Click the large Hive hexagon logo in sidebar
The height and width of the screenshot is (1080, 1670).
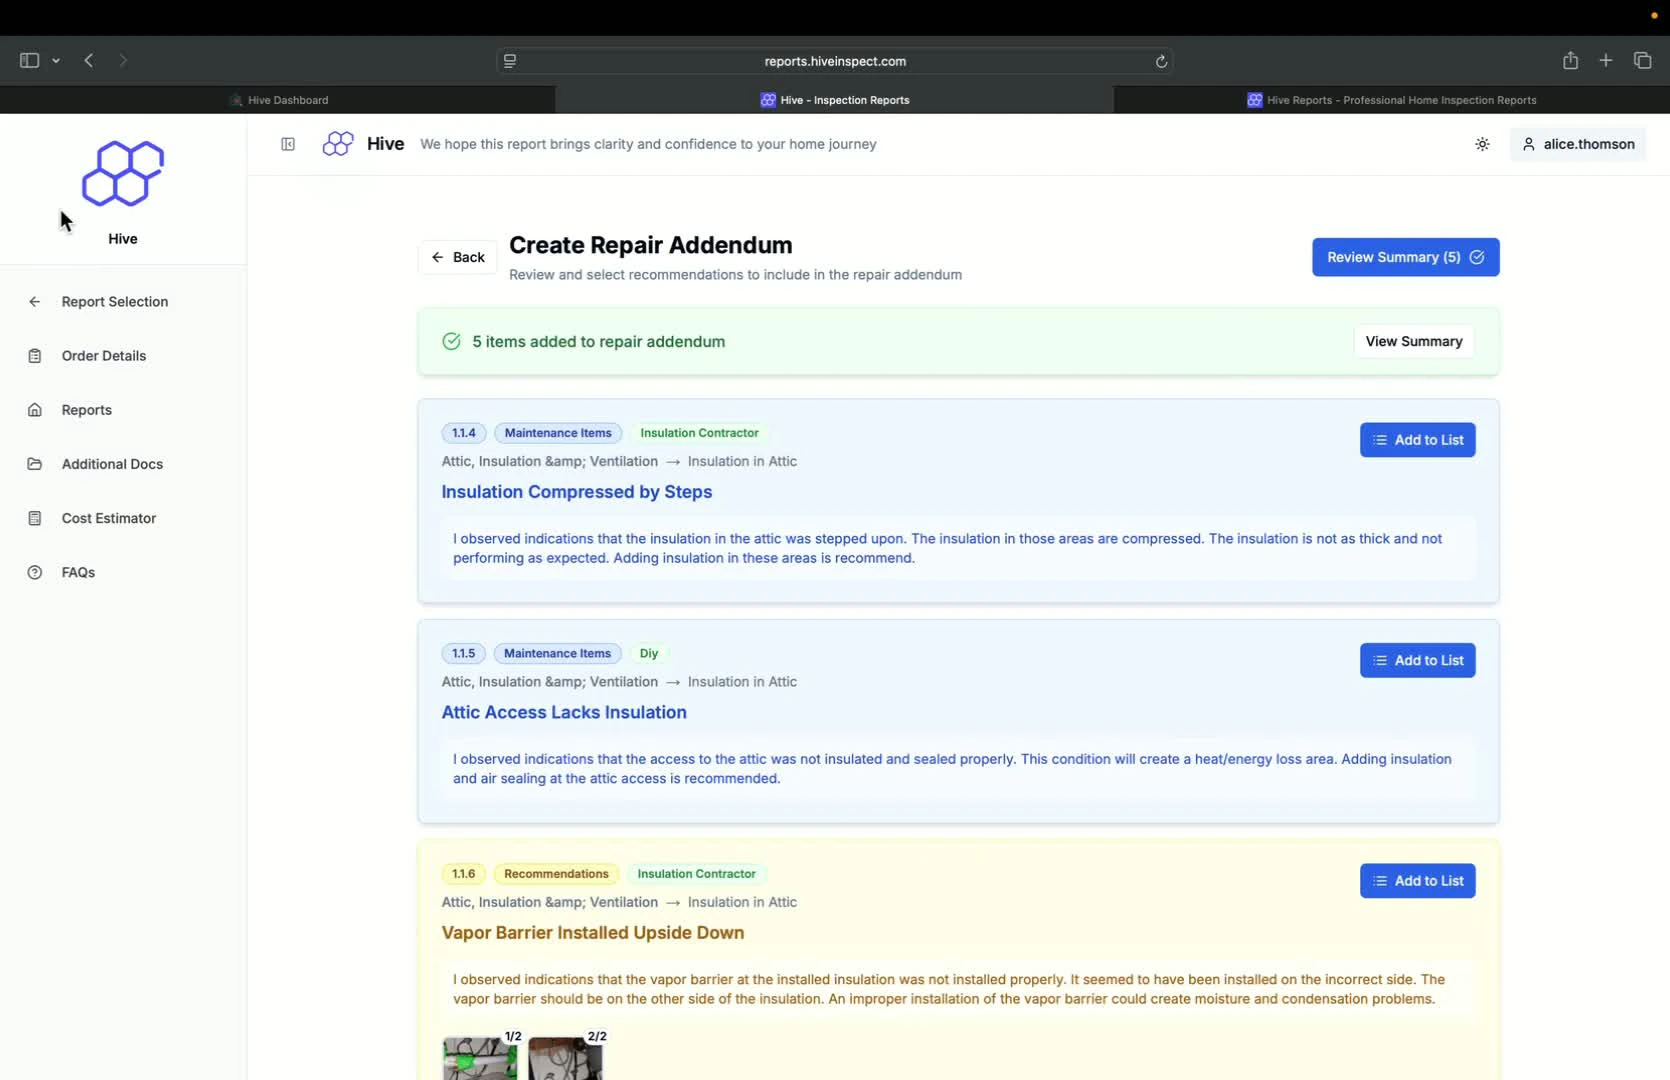(123, 173)
